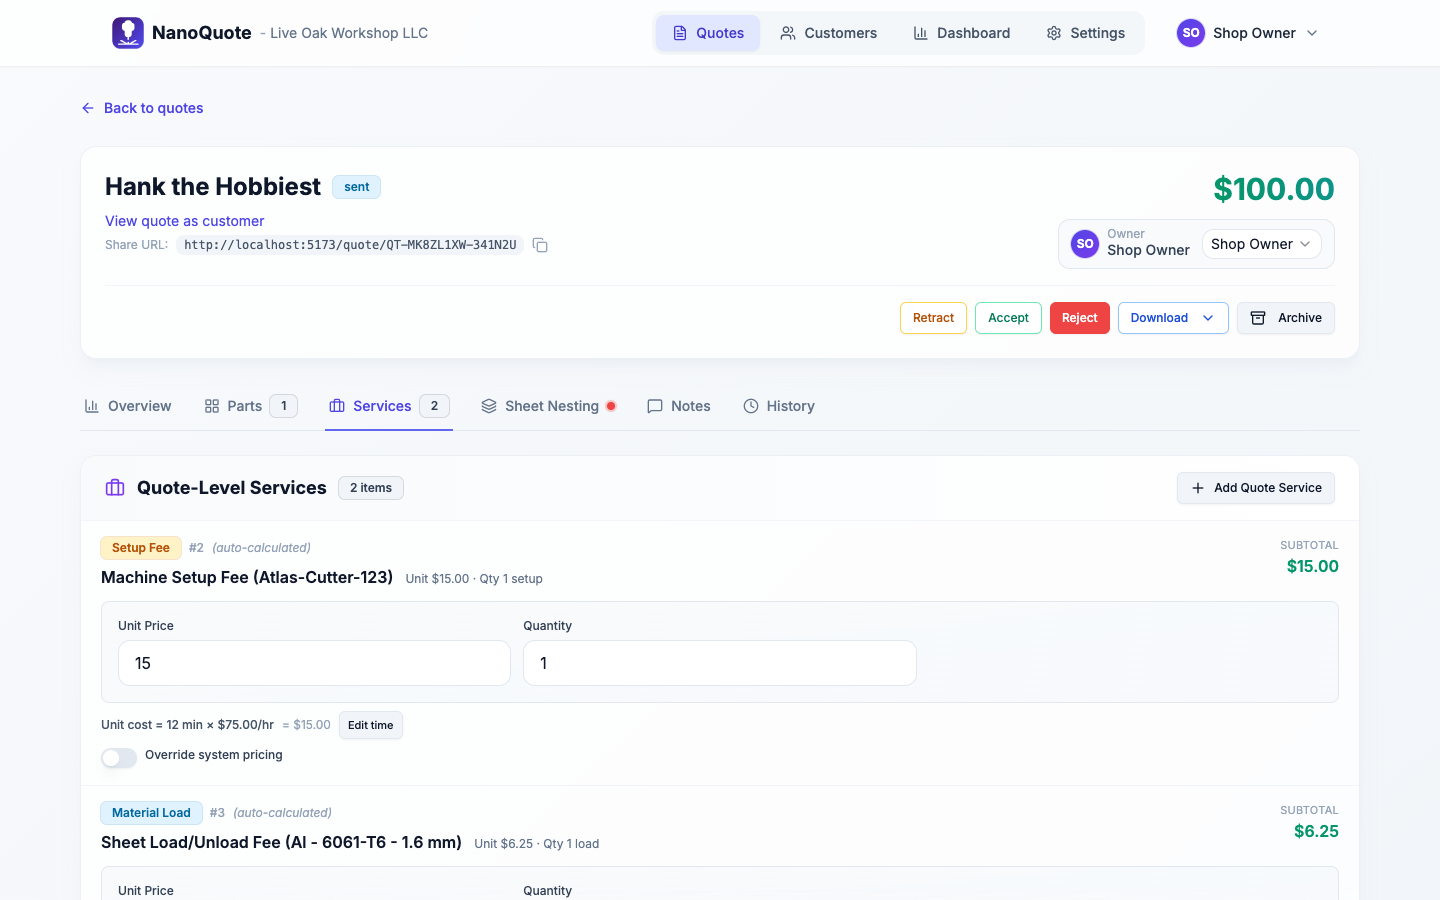Select the Customers people icon

789,32
